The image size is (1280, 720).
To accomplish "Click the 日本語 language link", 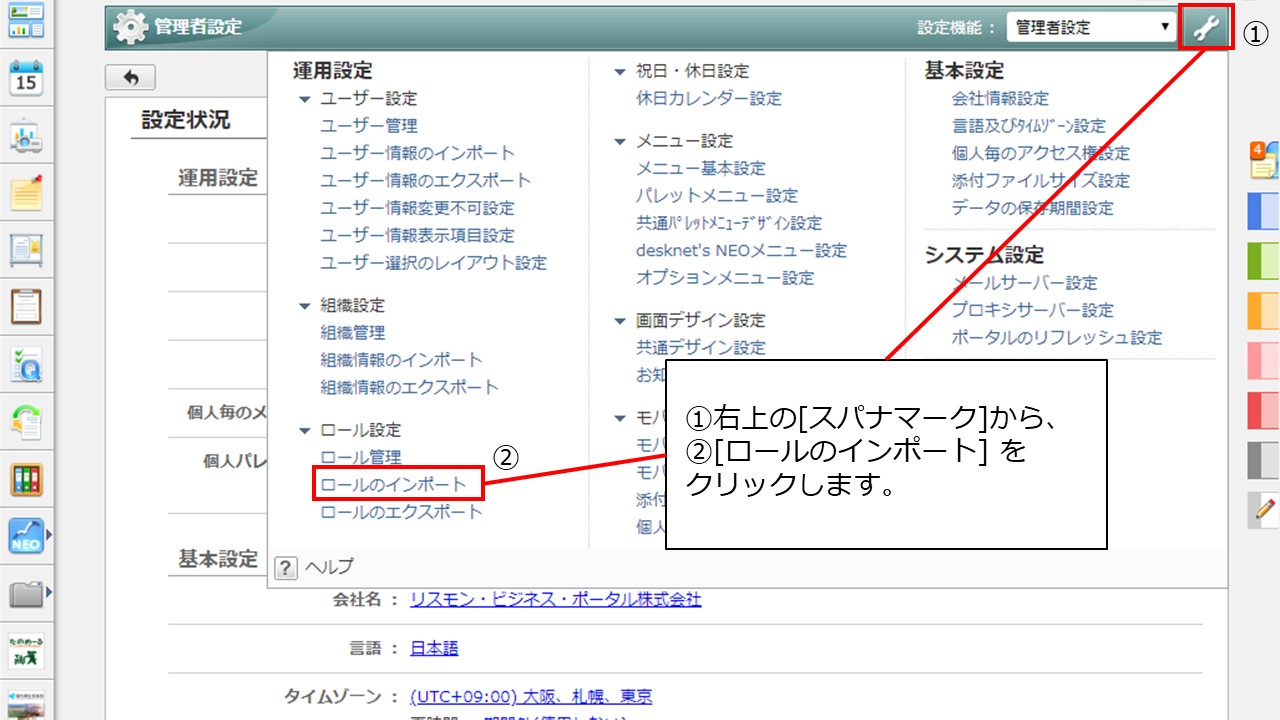I will click(x=434, y=648).
